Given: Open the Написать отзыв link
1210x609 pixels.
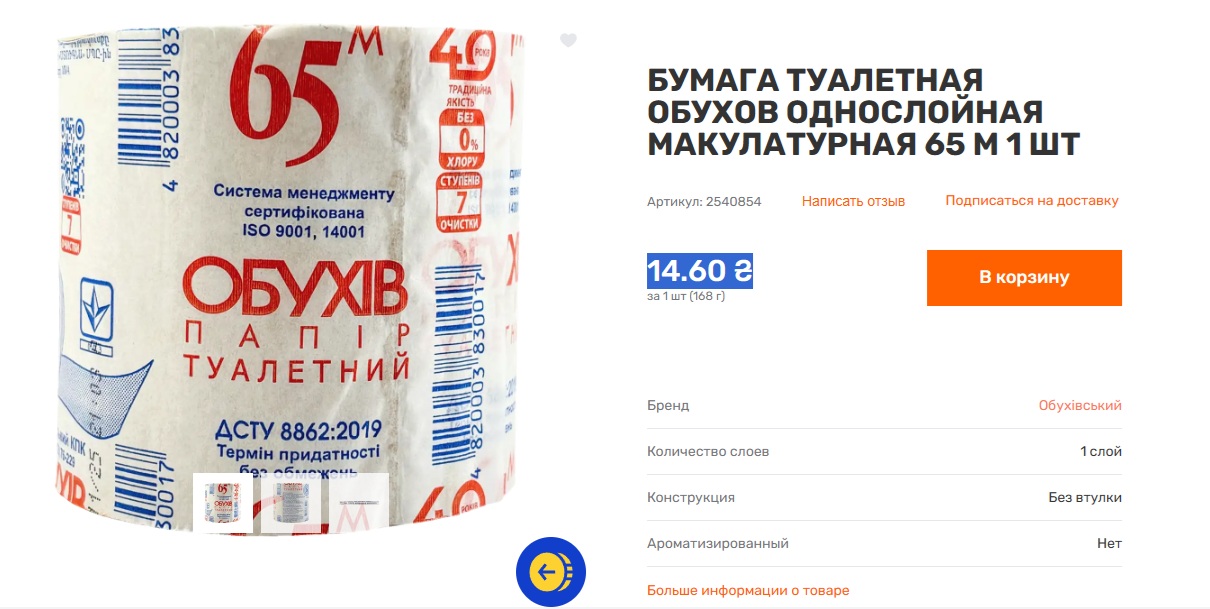Looking at the screenshot, I should [853, 201].
